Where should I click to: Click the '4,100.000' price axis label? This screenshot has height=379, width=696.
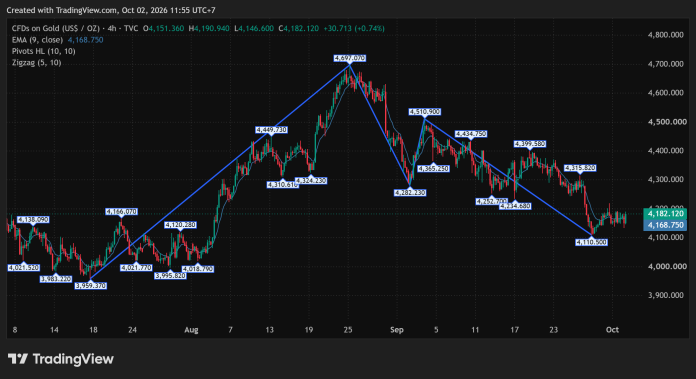pos(665,237)
